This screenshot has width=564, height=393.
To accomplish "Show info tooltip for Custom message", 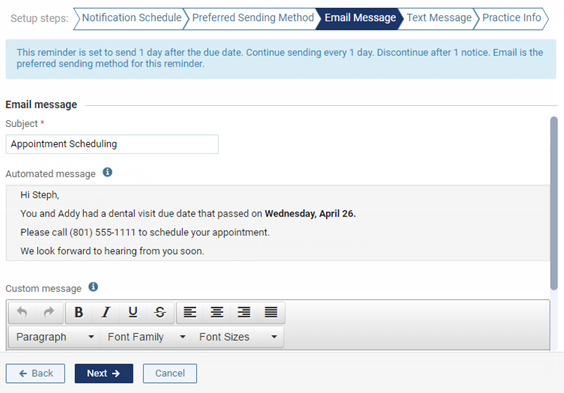I will tap(93, 287).
